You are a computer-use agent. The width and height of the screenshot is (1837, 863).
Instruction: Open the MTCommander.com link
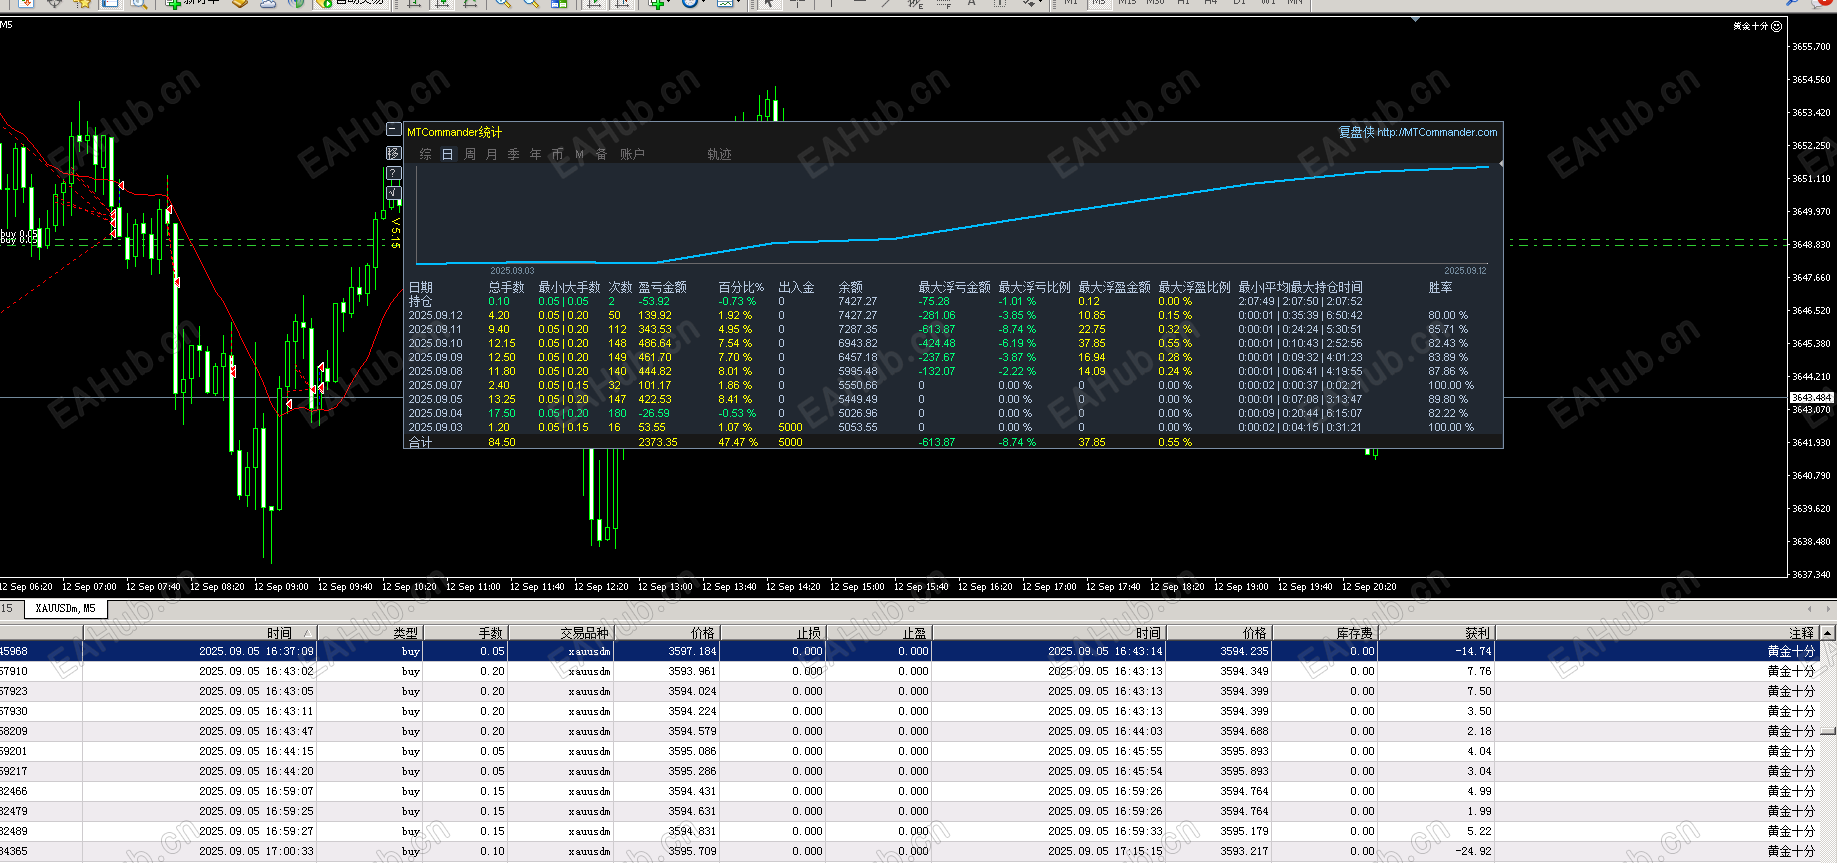[x=1436, y=132]
